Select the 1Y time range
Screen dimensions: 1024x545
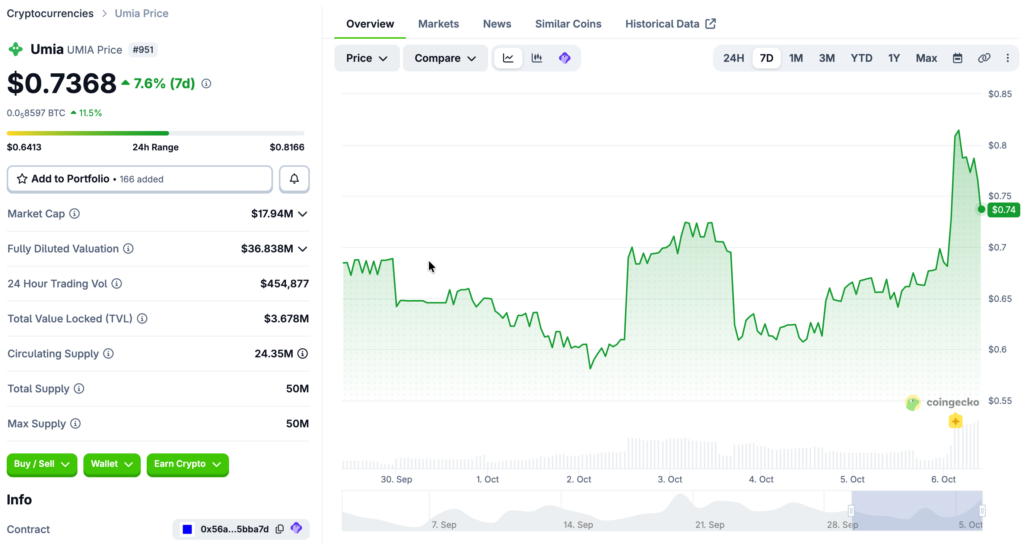point(894,58)
